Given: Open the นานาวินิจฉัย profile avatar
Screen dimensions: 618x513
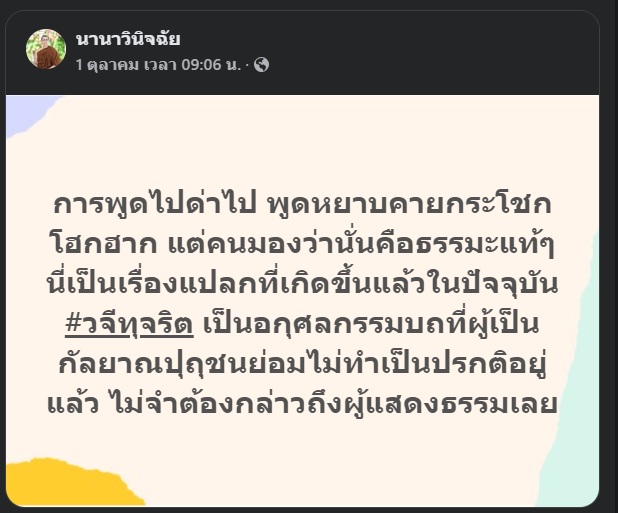Looking at the screenshot, I should [46, 49].
